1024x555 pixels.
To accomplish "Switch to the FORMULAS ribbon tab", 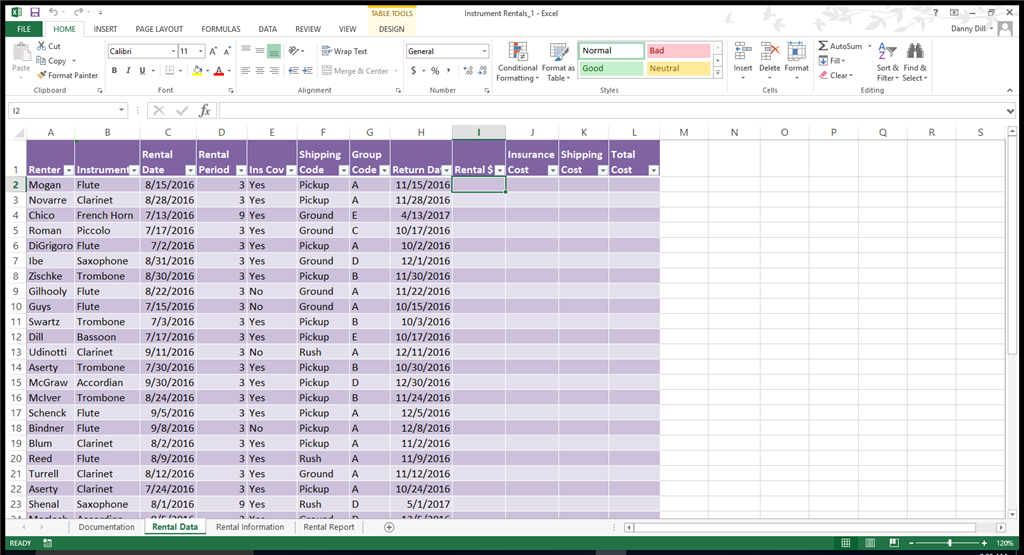I will [x=221, y=29].
